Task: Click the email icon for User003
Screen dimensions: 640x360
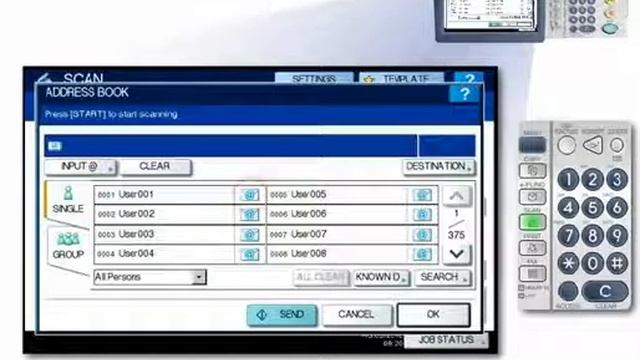Action: pos(249,234)
